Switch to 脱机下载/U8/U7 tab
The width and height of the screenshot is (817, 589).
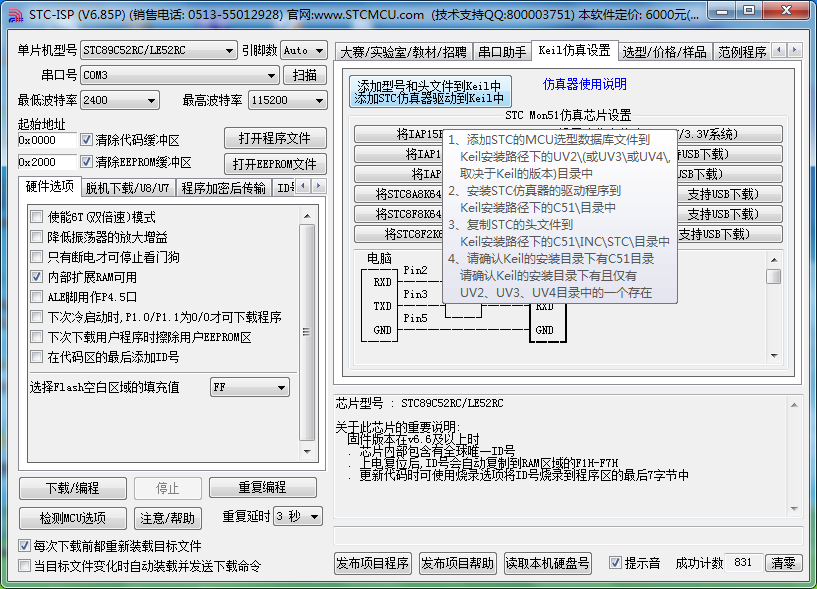[x=128, y=188]
